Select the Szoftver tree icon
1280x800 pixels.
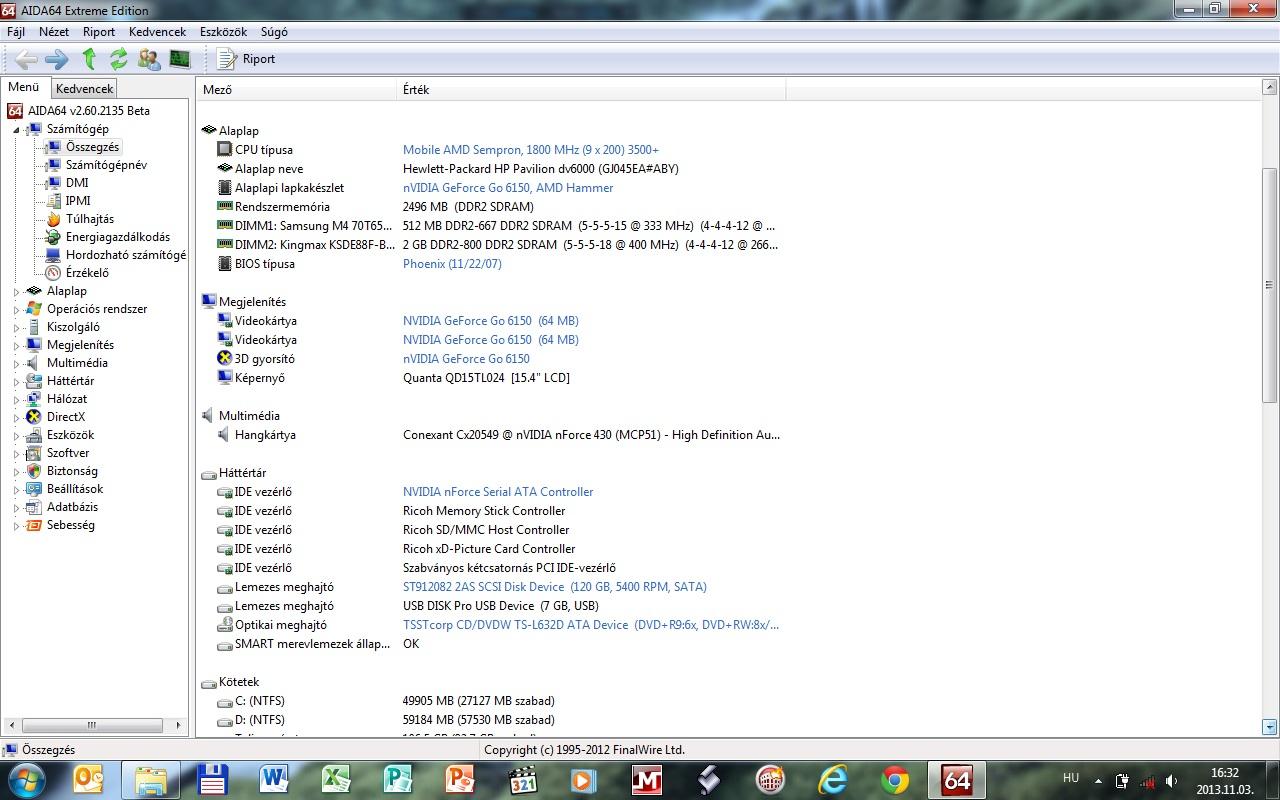(34, 453)
